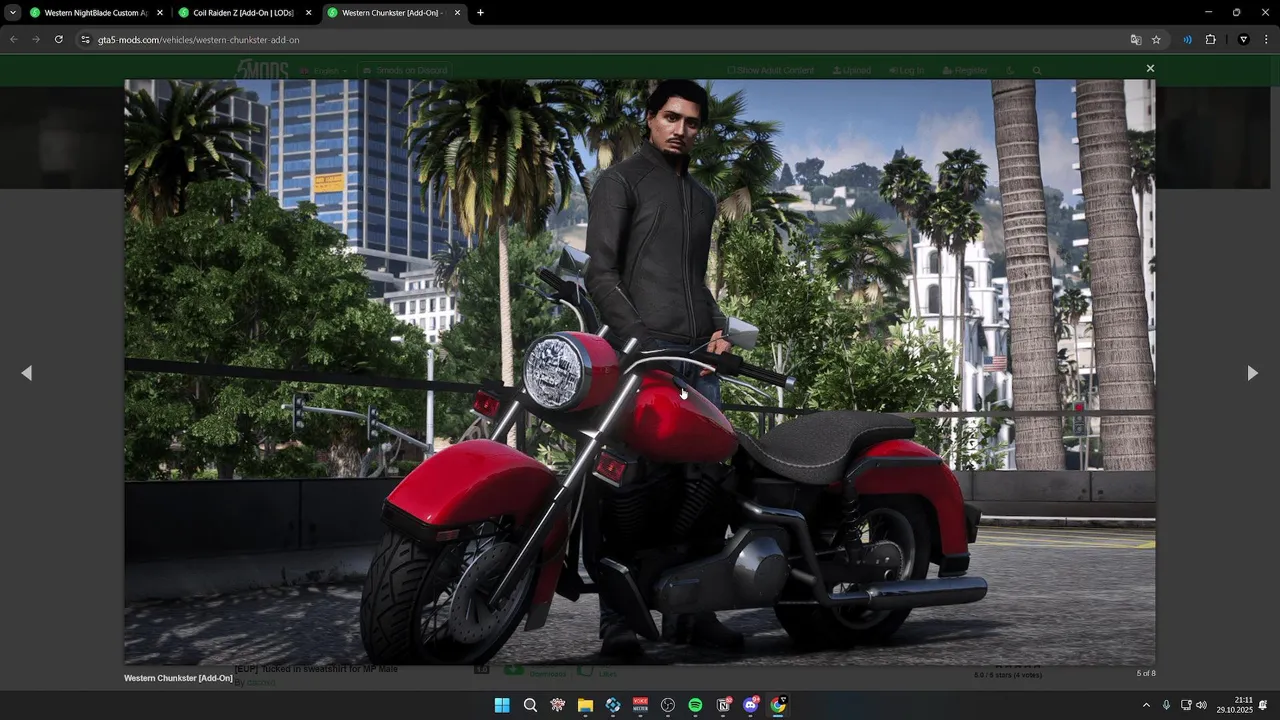Open the clock showing 21:11
Viewport: 1280px width, 720px height.
coord(1235,705)
